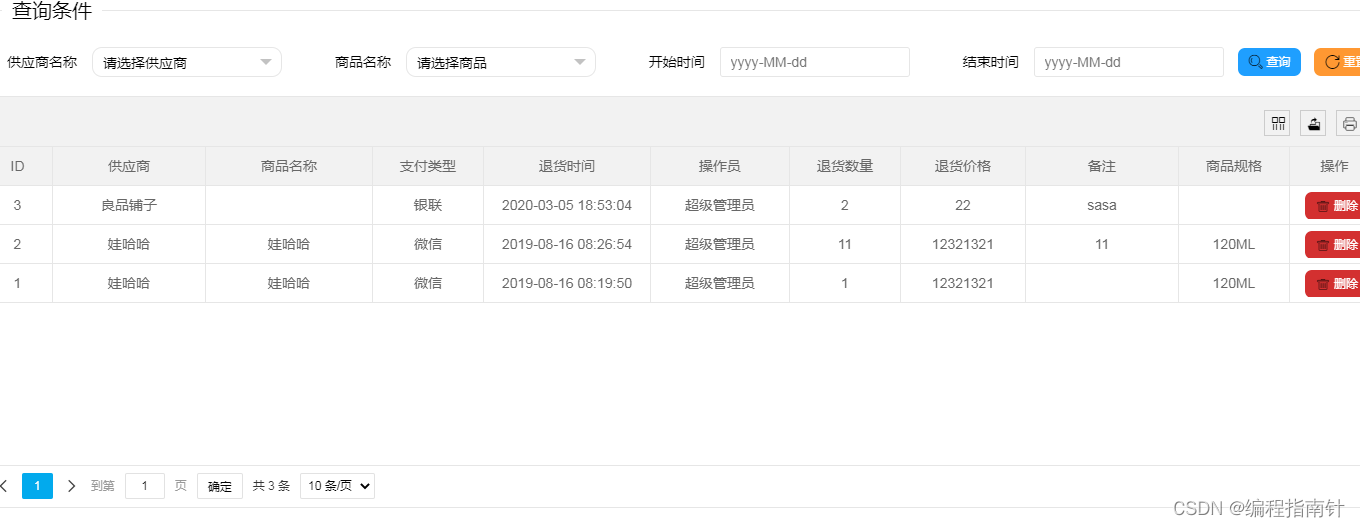Open the column filter grid icon
1360x527 pixels.
[x=1277, y=123]
